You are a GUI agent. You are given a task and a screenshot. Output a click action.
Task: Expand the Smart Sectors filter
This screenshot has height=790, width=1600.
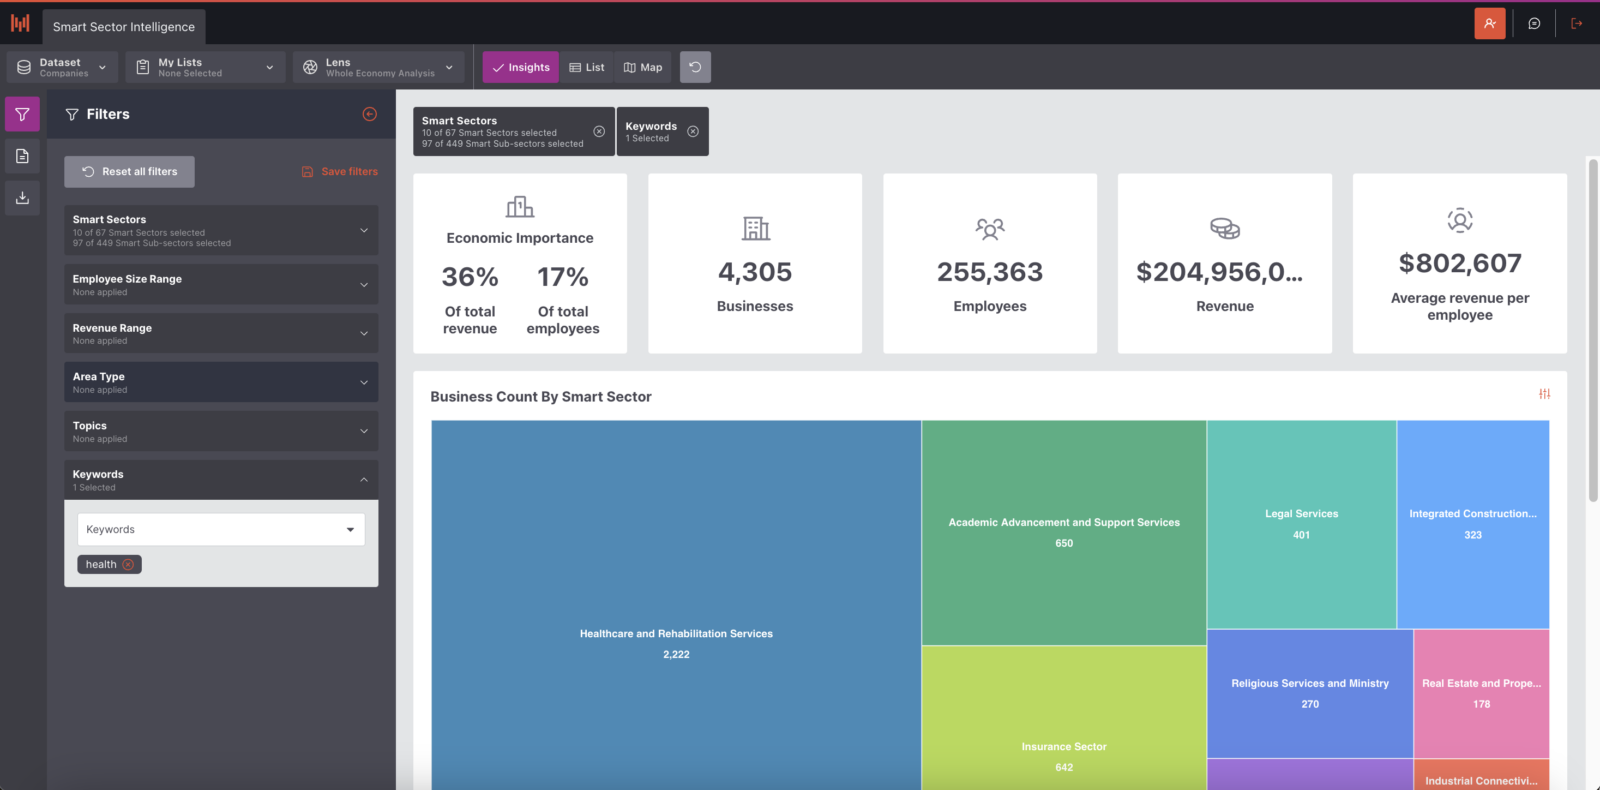[x=221, y=230]
